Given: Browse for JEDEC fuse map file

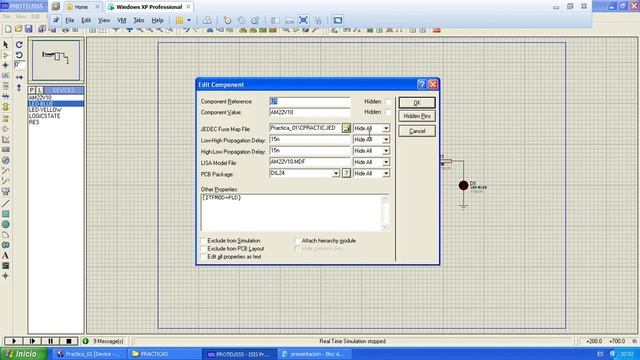Looking at the screenshot, I should [346, 128].
